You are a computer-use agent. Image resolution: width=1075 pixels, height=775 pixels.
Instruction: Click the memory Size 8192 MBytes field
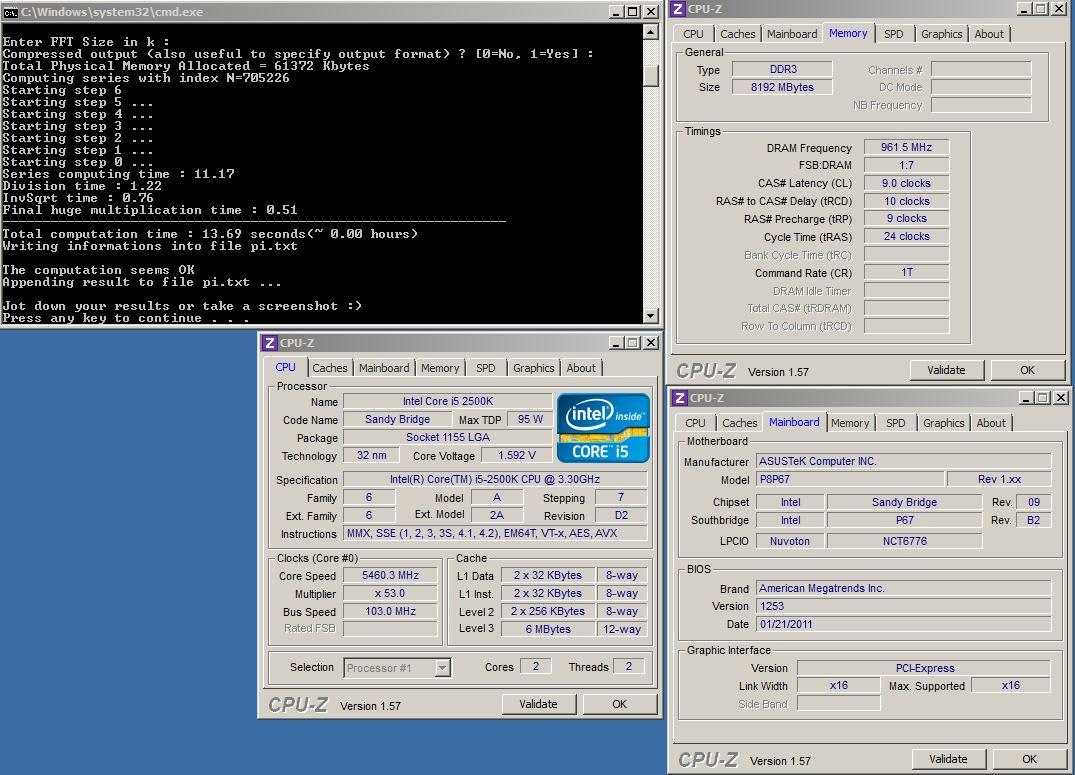782,87
